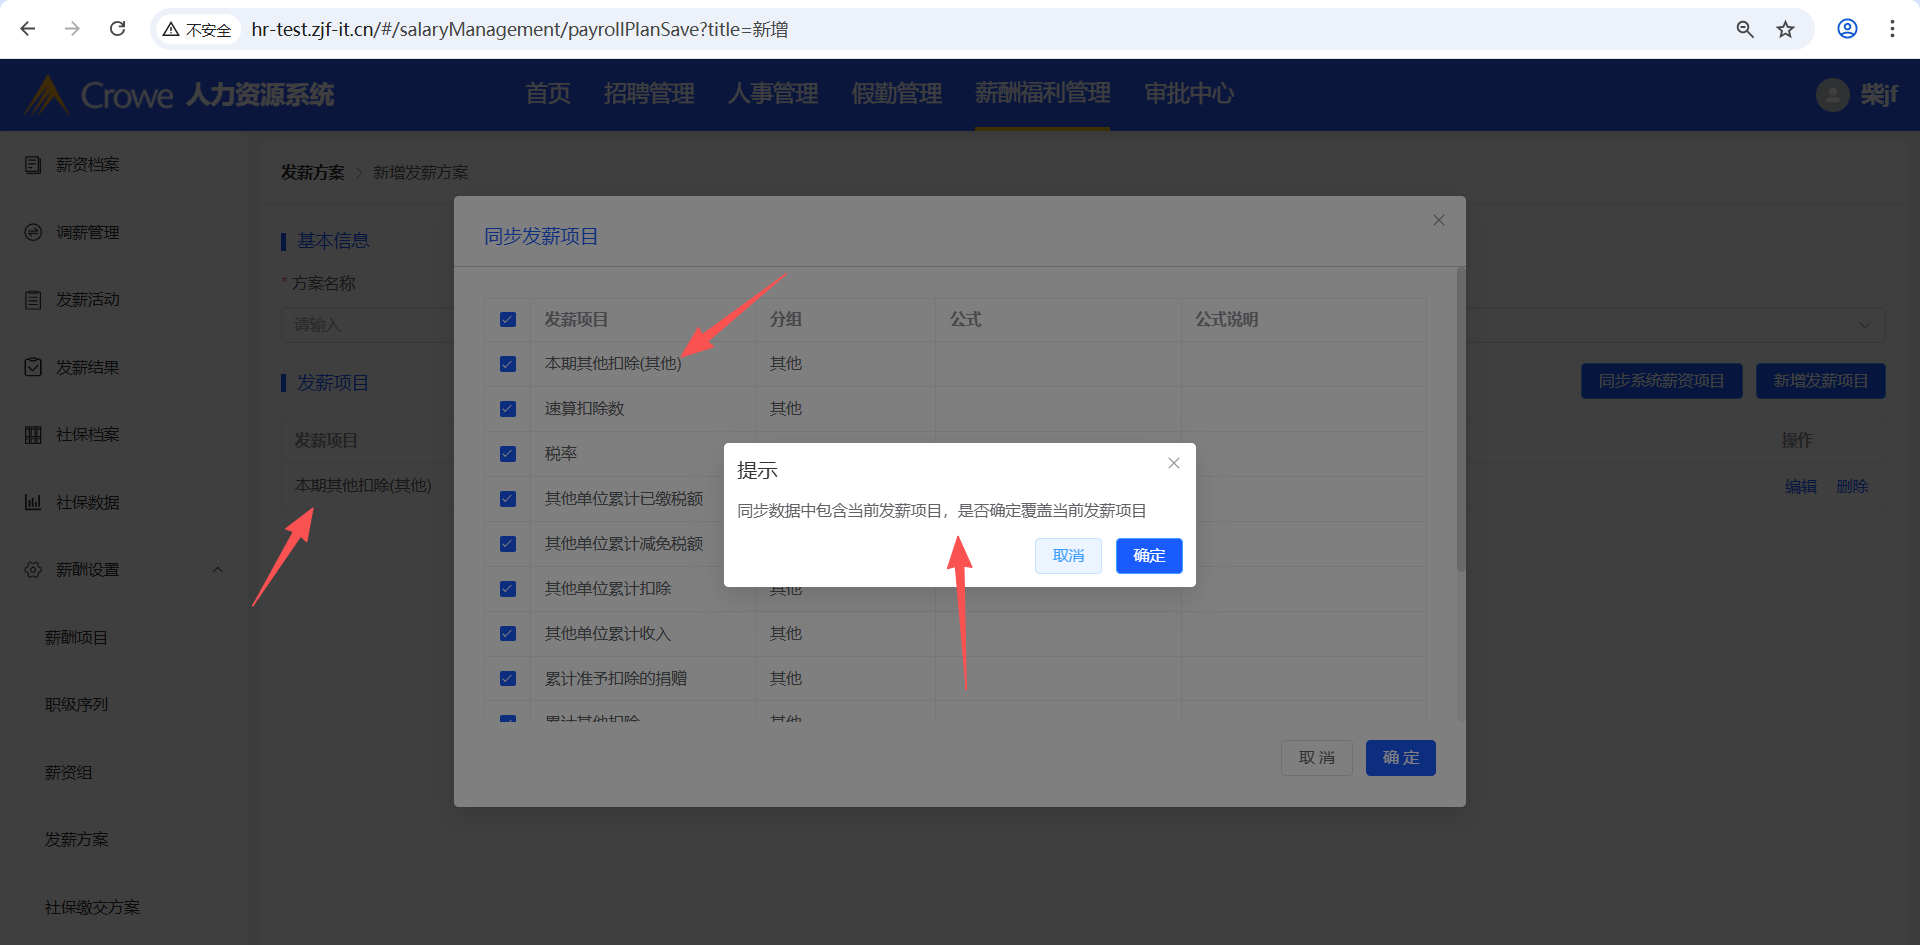Click 确 定 in the 同步发薪项目 dialog footer
This screenshot has height=945, width=1920.
coord(1401,758)
